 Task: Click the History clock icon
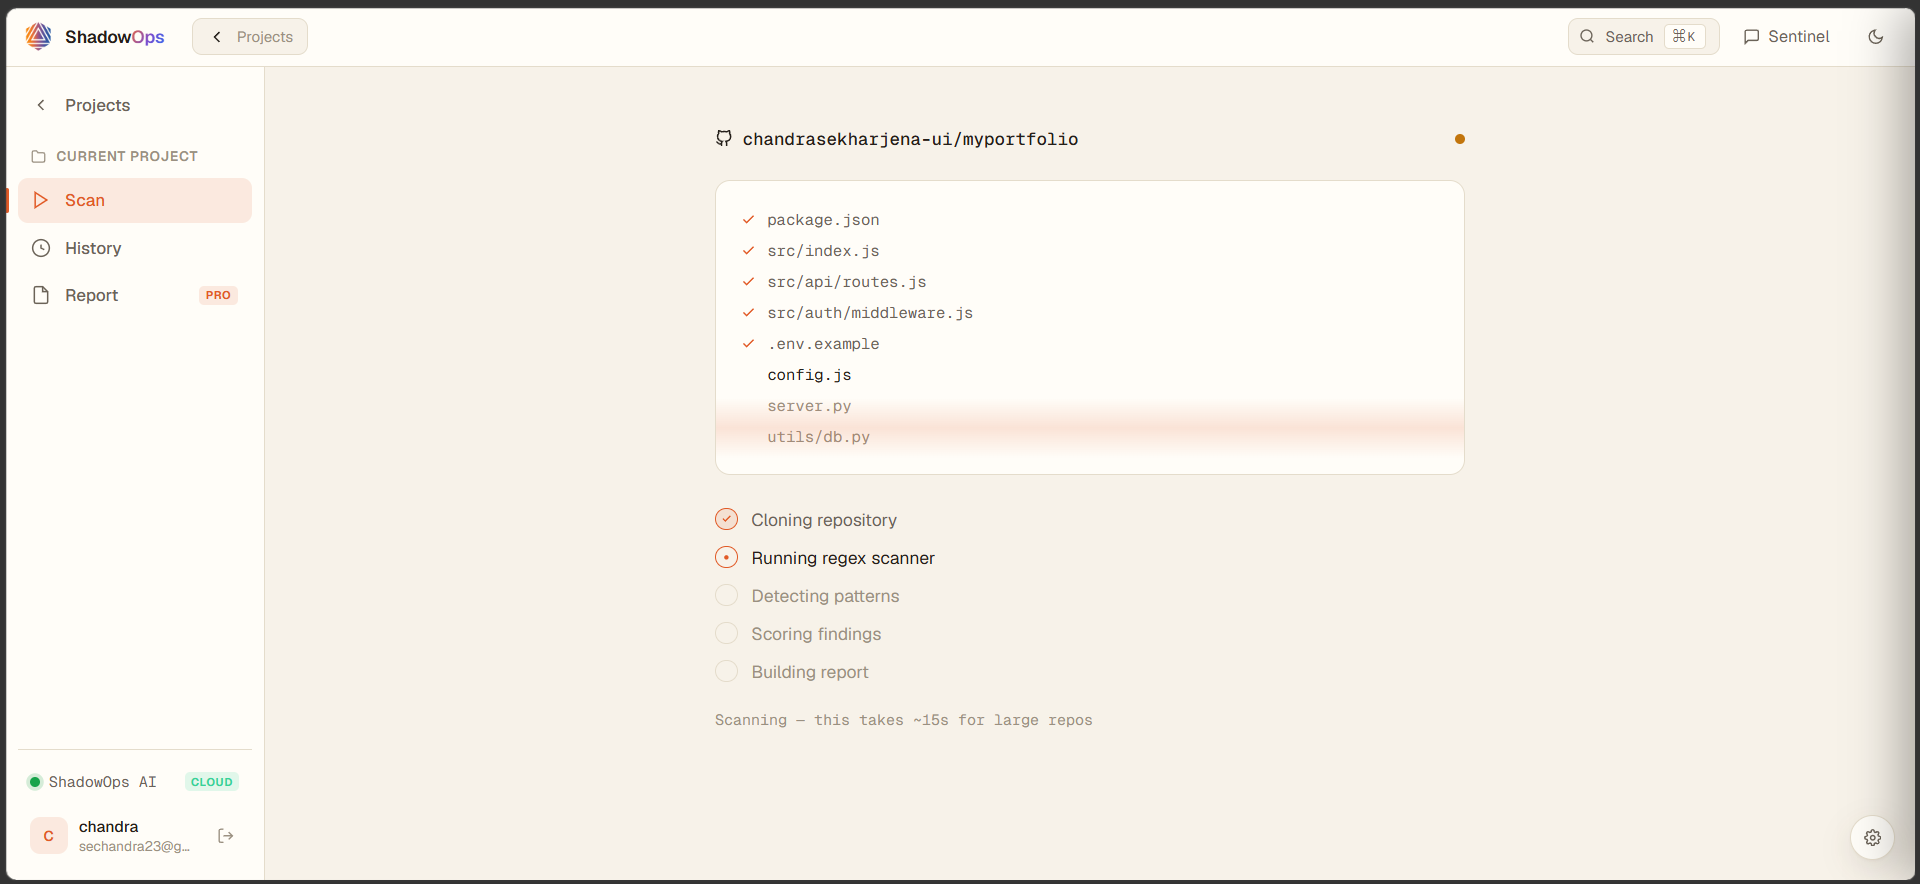pyautogui.click(x=41, y=248)
